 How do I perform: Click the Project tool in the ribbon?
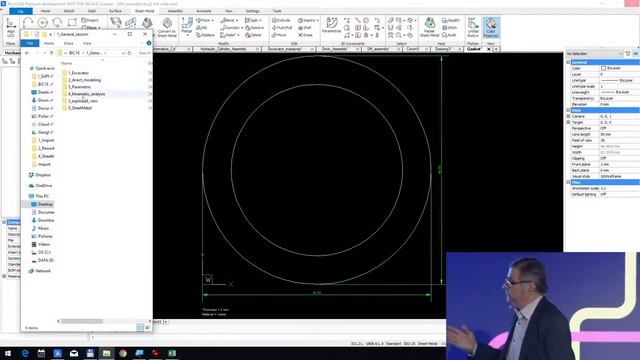click(90, 20)
